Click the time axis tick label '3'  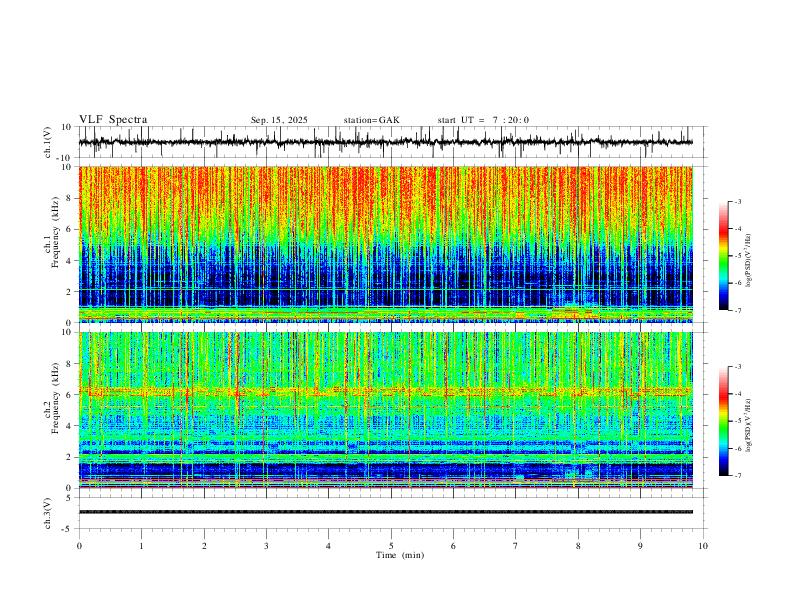[266, 546]
